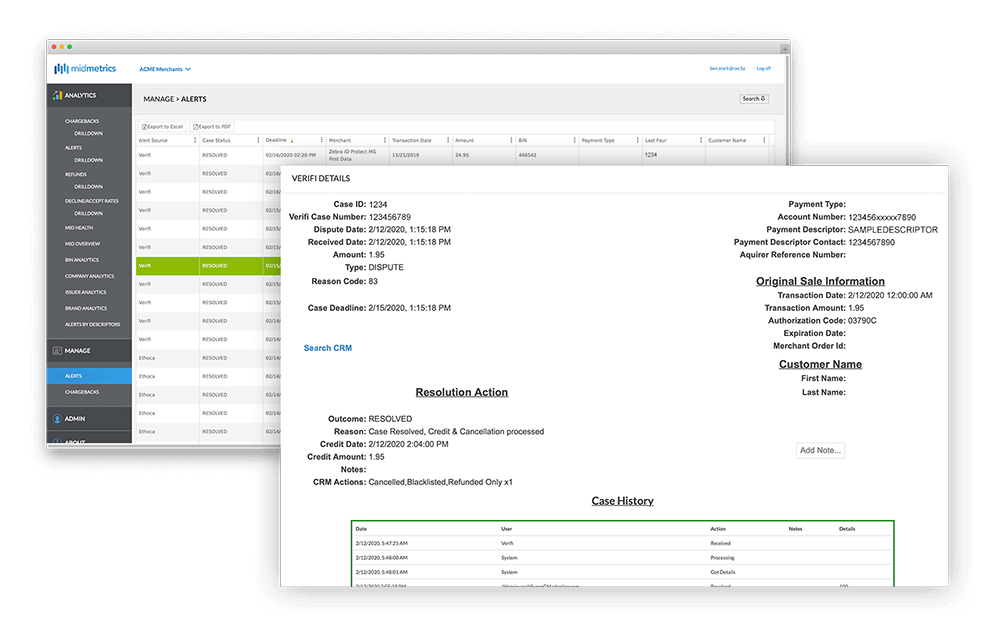1000x625 pixels.
Task: Click the Admin user icon in the sidebar
Action: [x=57, y=418]
